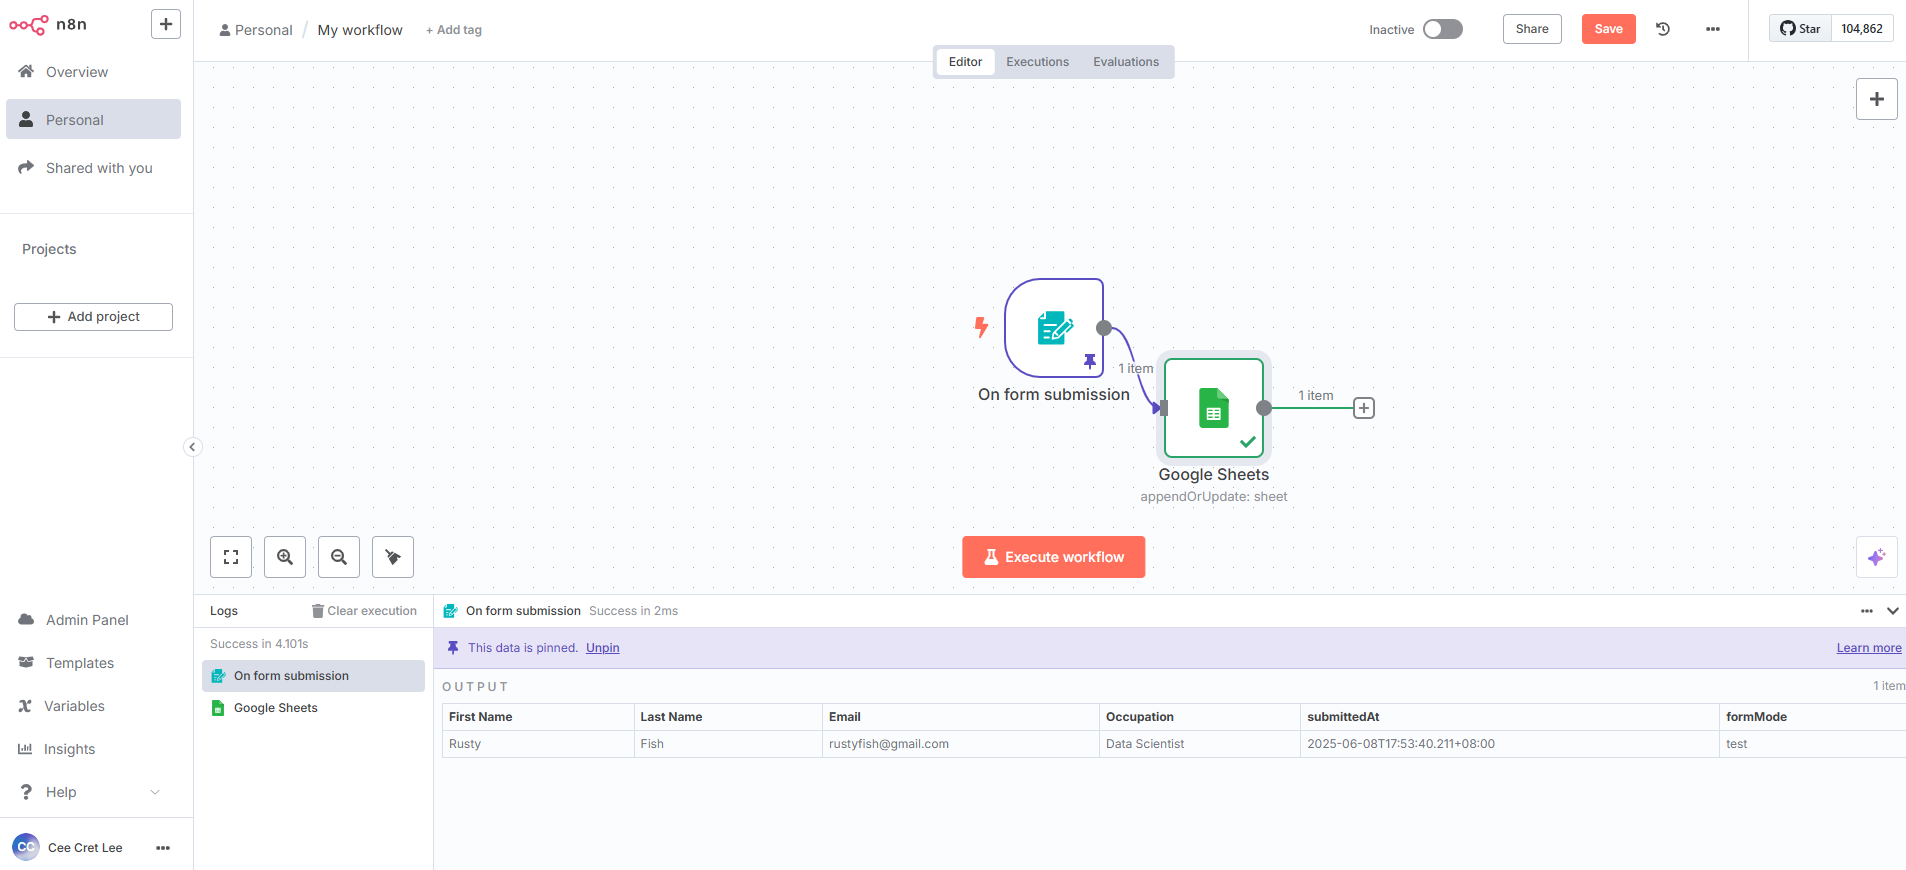Screen dimensions: 1906x870
Task: Open the AI assistant sparkle icon
Action: pos(1876,557)
